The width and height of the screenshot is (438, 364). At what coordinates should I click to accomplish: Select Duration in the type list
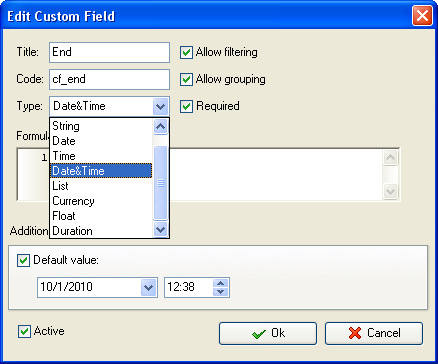101,231
